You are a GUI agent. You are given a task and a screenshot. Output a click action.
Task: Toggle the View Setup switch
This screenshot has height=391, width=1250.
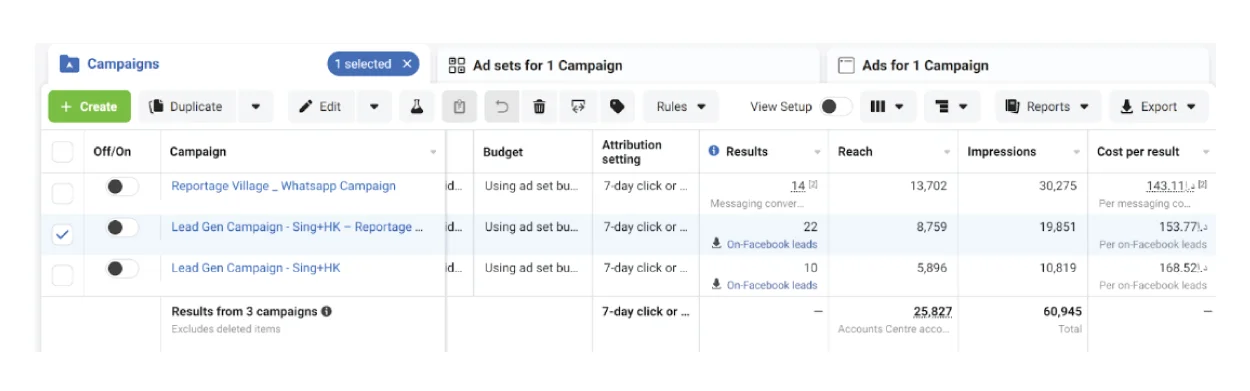click(x=836, y=107)
